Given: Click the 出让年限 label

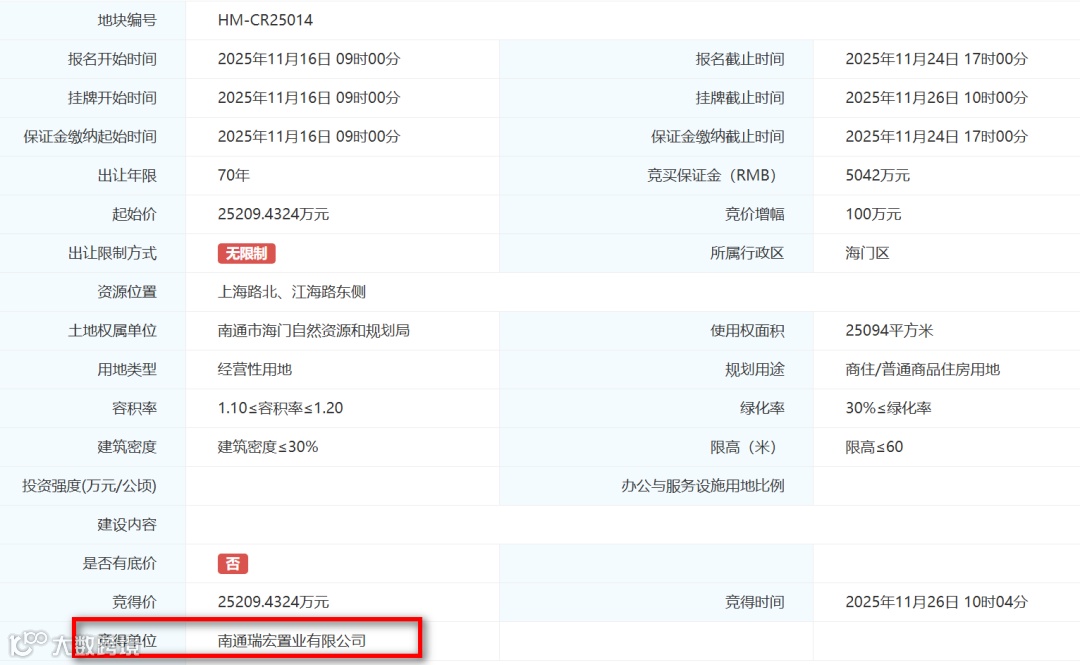Looking at the screenshot, I should 127,176.
